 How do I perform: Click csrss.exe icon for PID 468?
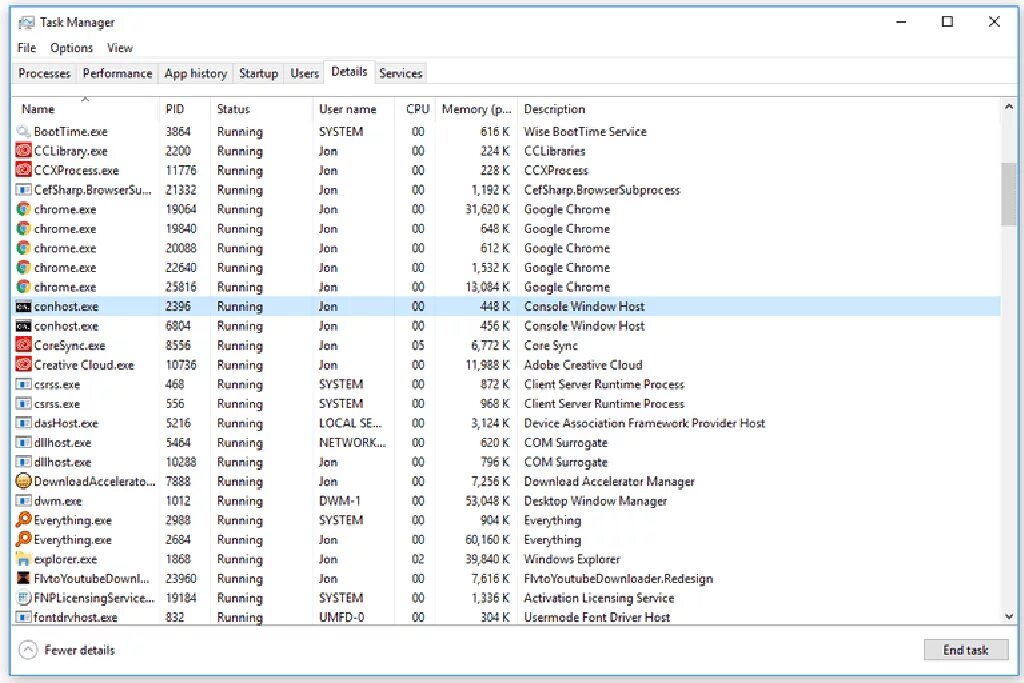coord(24,384)
